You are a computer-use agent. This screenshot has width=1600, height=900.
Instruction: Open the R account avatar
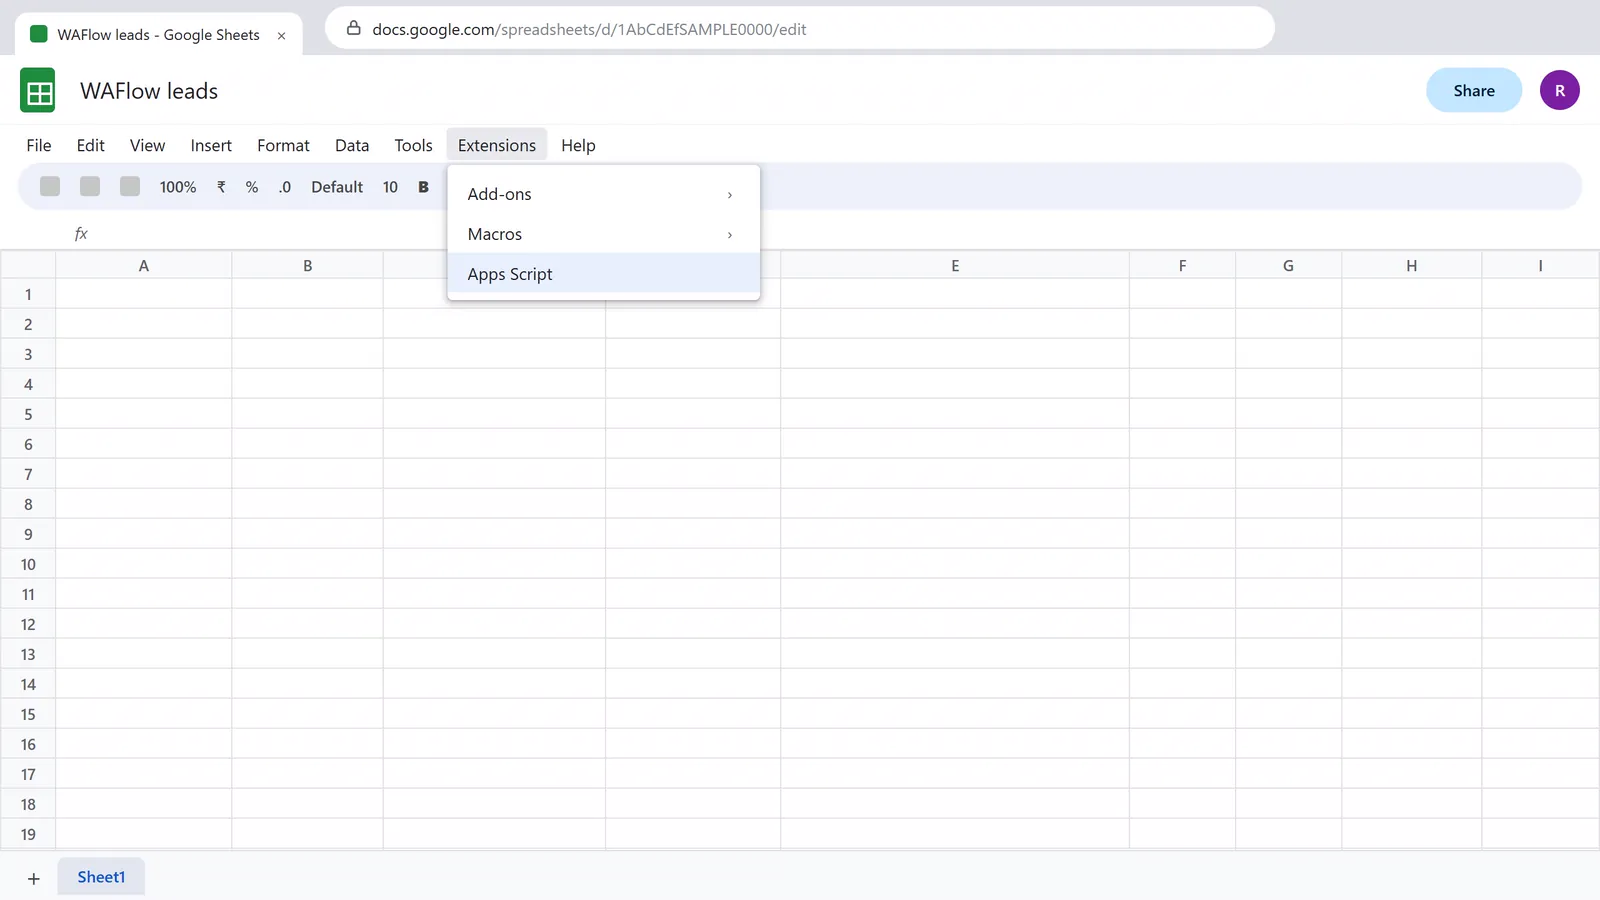click(1559, 90)
